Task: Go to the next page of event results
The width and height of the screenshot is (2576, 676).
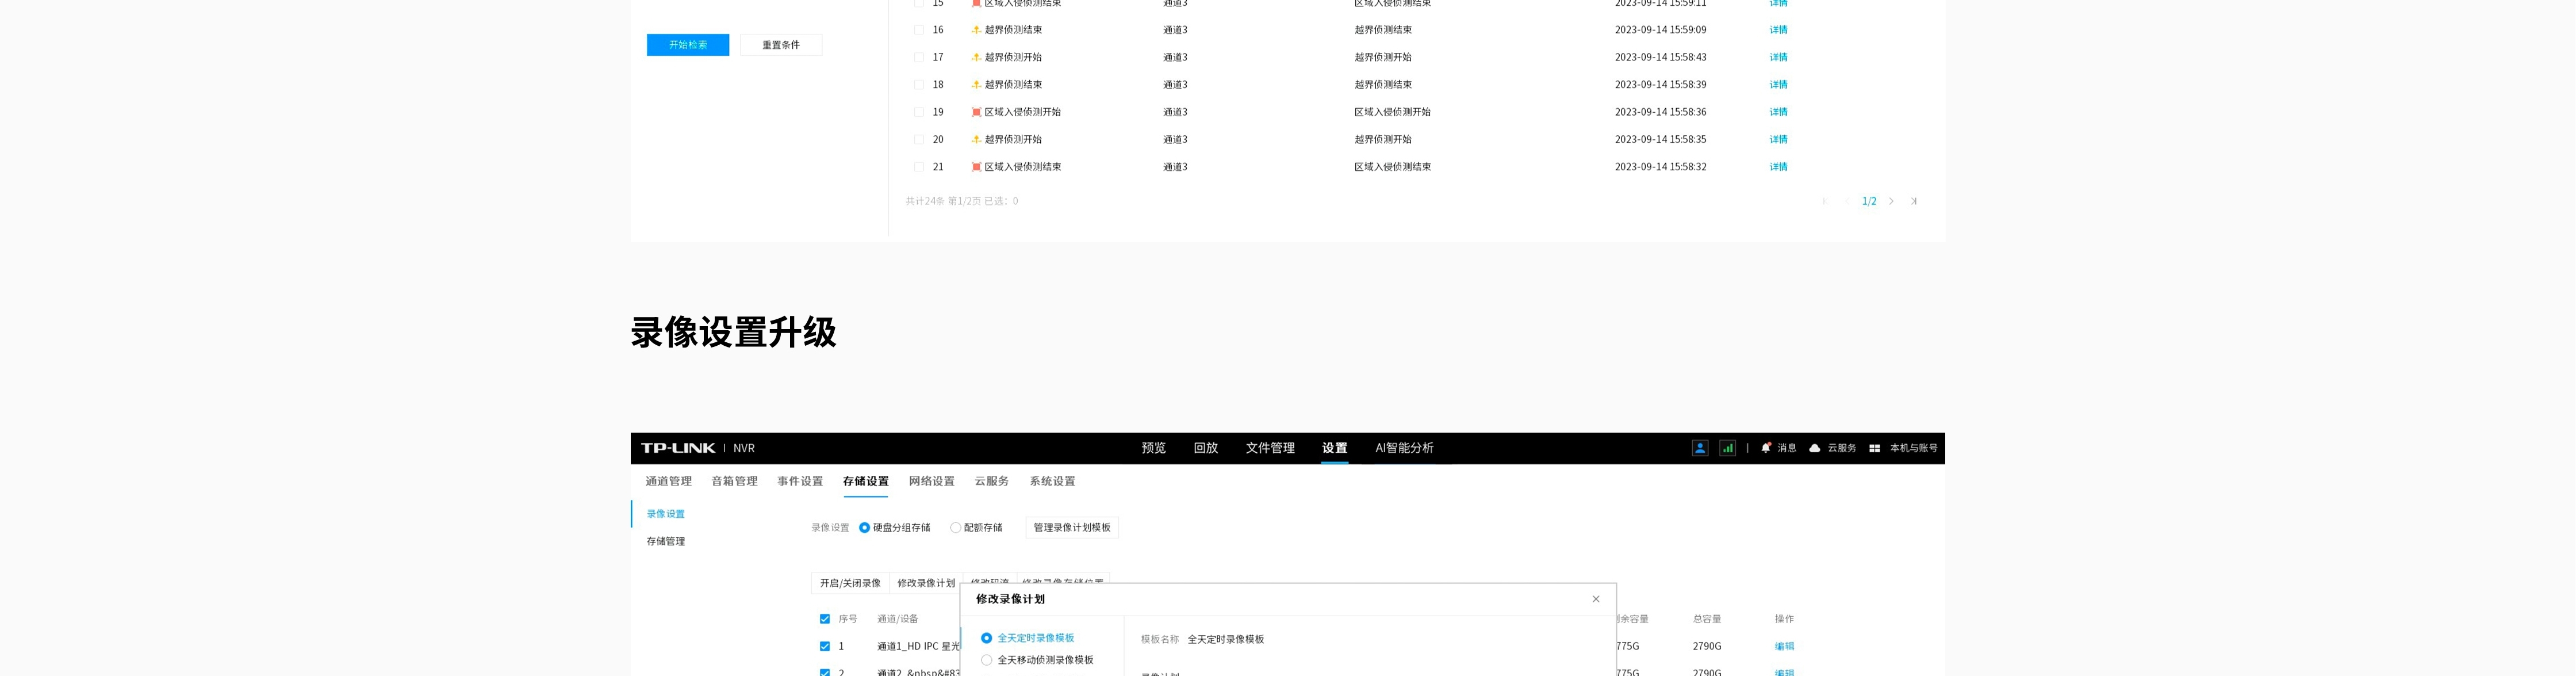Action: coord(1891,201)
